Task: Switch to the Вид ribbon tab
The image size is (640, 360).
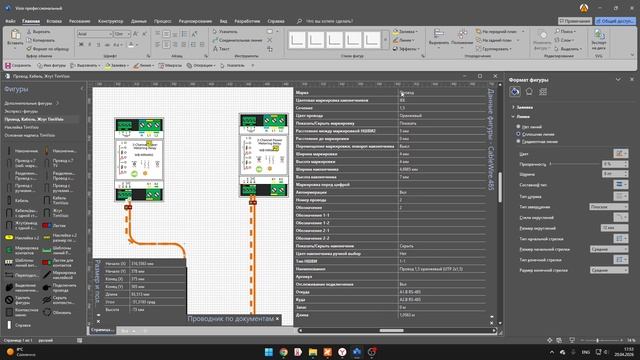Action: (223, 21)
